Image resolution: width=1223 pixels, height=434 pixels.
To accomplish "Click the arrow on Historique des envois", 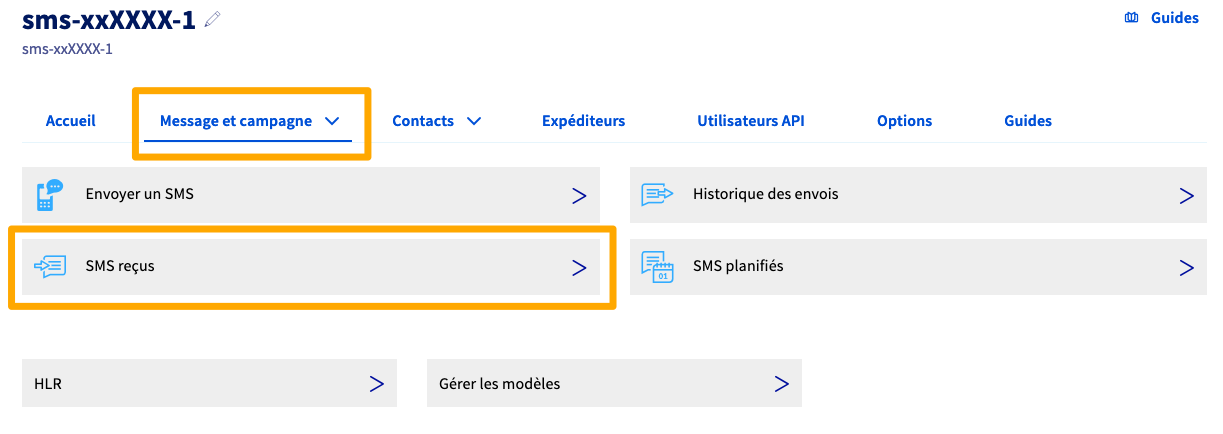I will (1186, 195).
